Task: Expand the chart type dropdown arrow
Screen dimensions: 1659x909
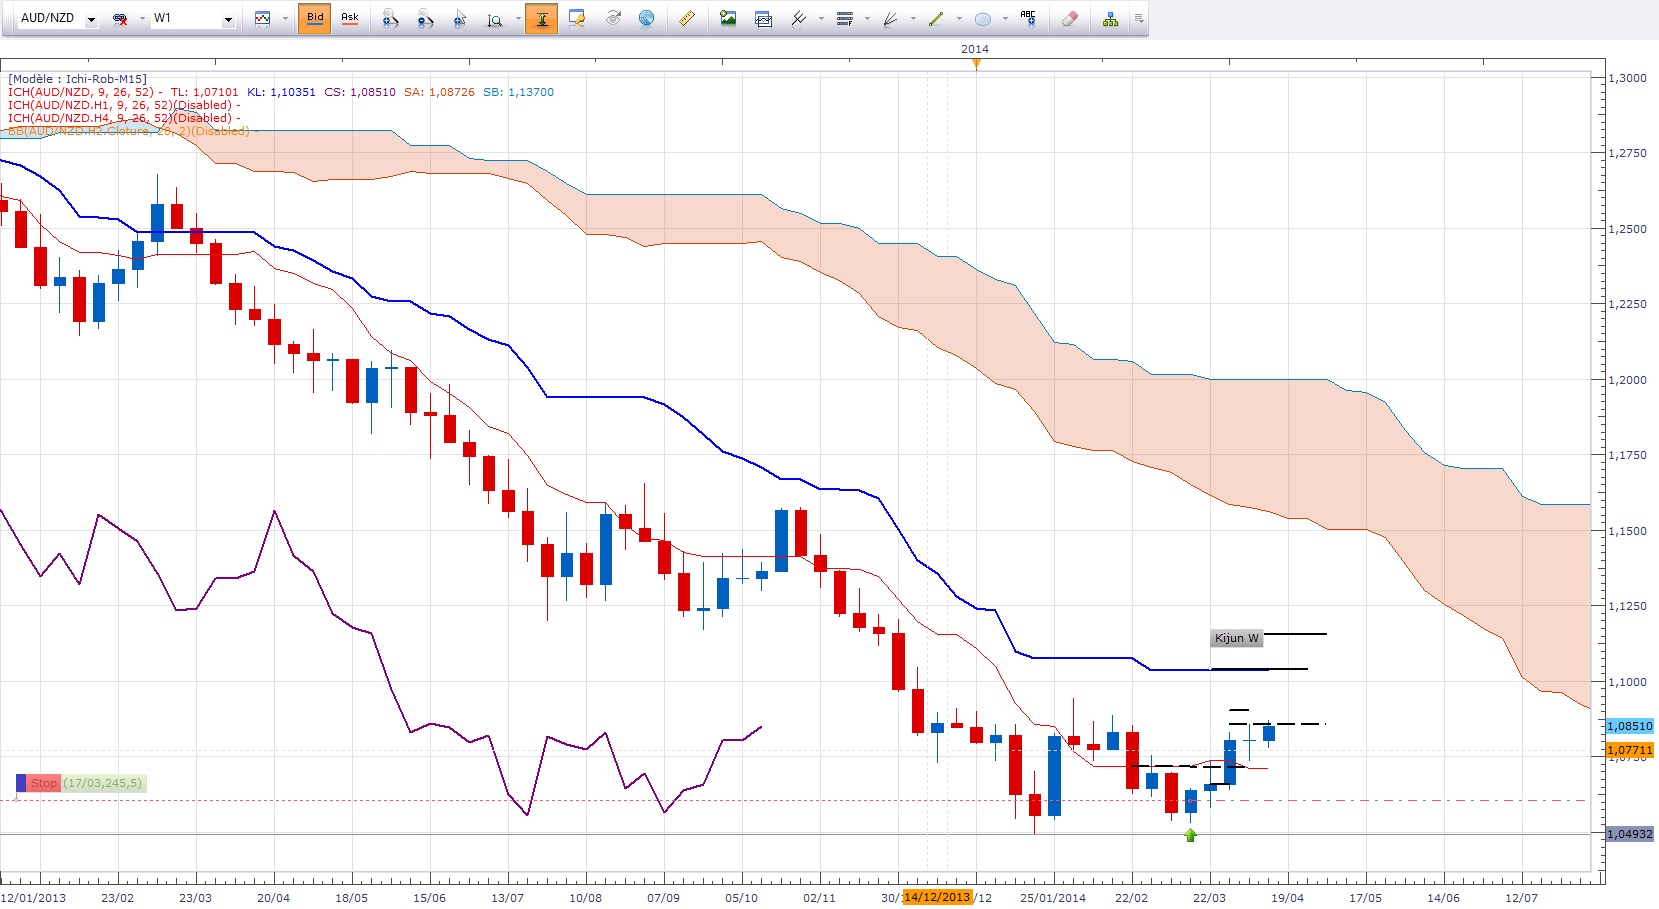Action: point(285,19)
